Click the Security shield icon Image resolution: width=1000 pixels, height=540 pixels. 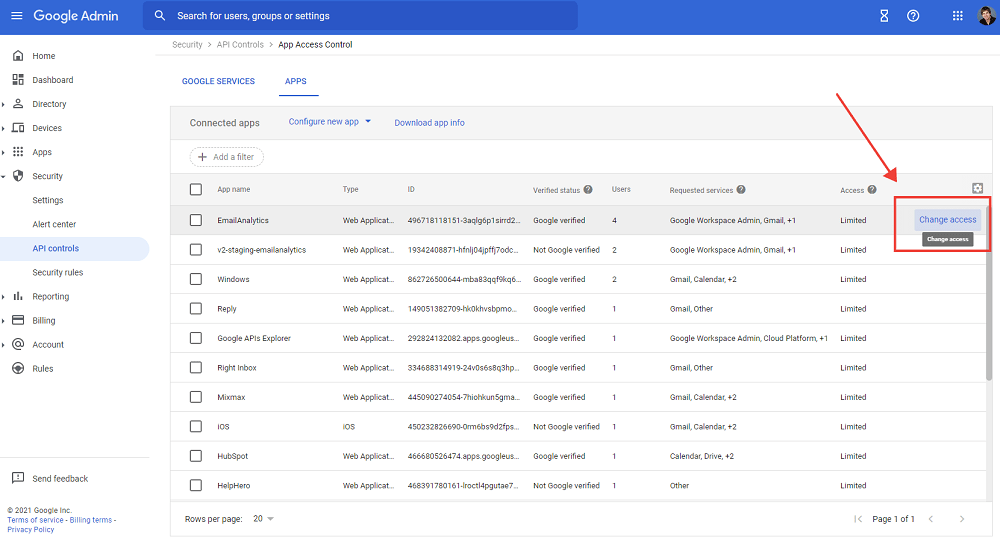[18, 175]
